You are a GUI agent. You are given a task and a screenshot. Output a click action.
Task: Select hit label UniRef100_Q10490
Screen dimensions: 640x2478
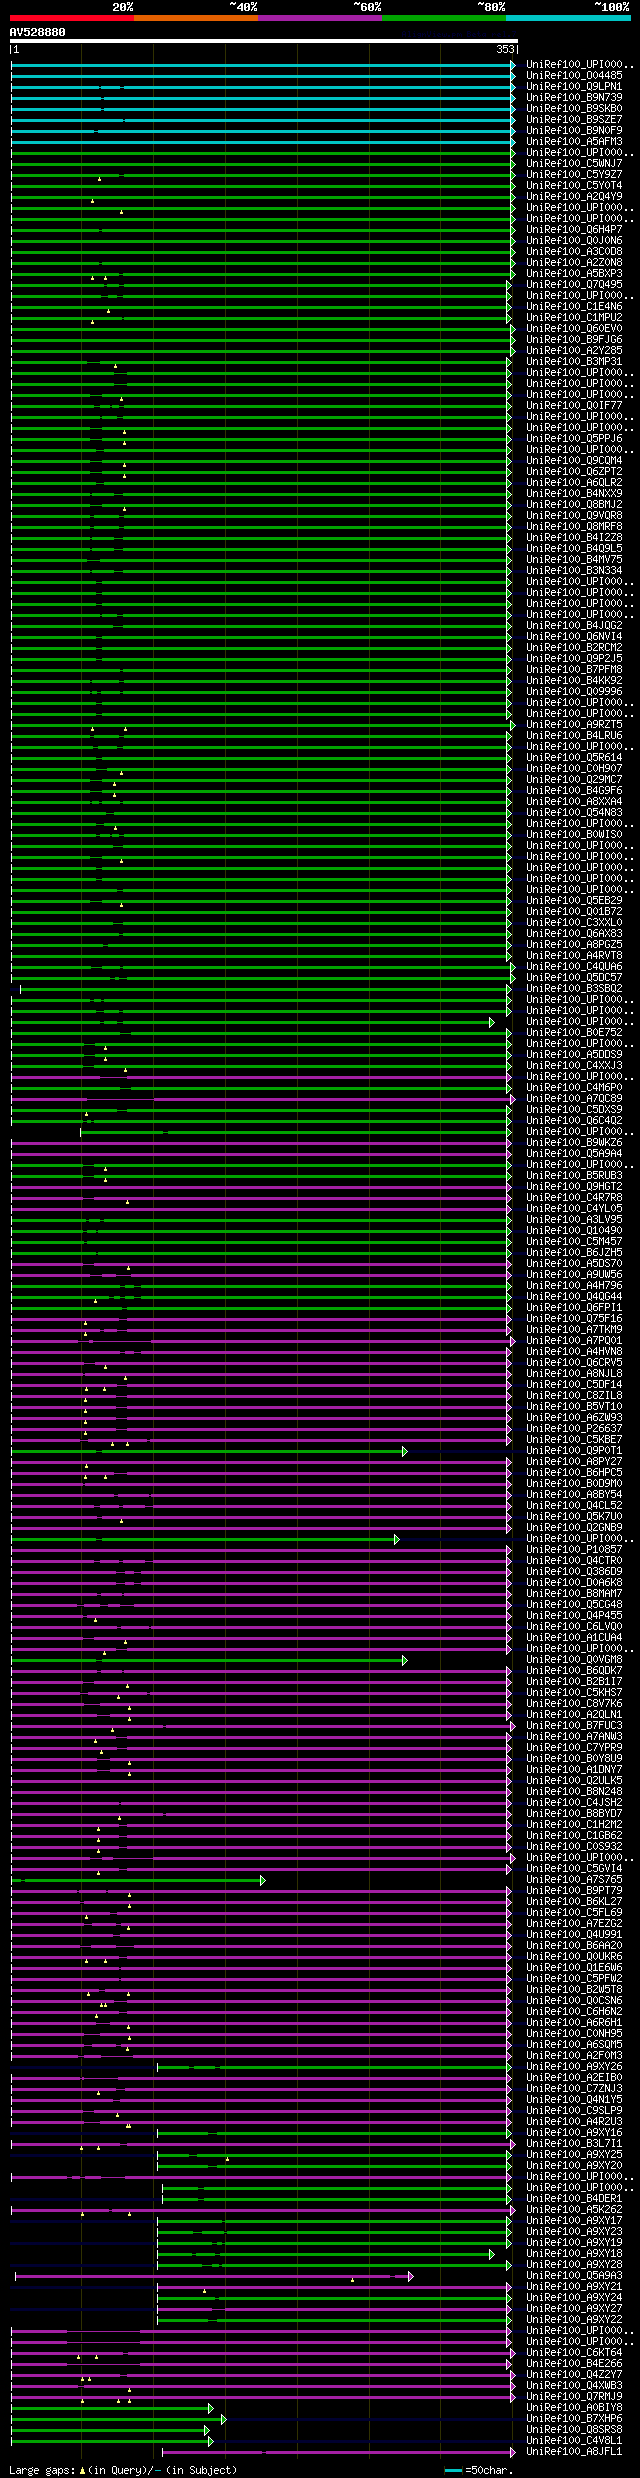pyautogui.click(x=574, y=1231)
